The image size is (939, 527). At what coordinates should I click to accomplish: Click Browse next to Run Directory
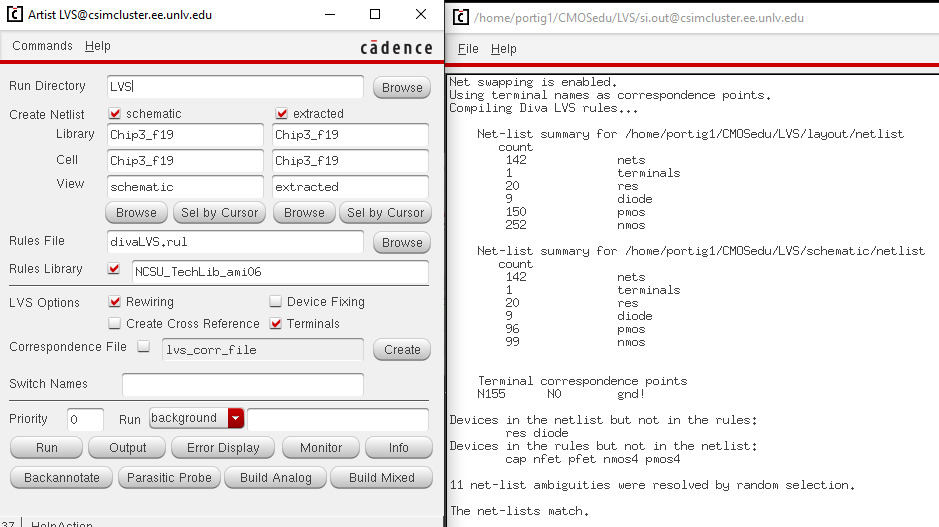click(x=402, y=88)
